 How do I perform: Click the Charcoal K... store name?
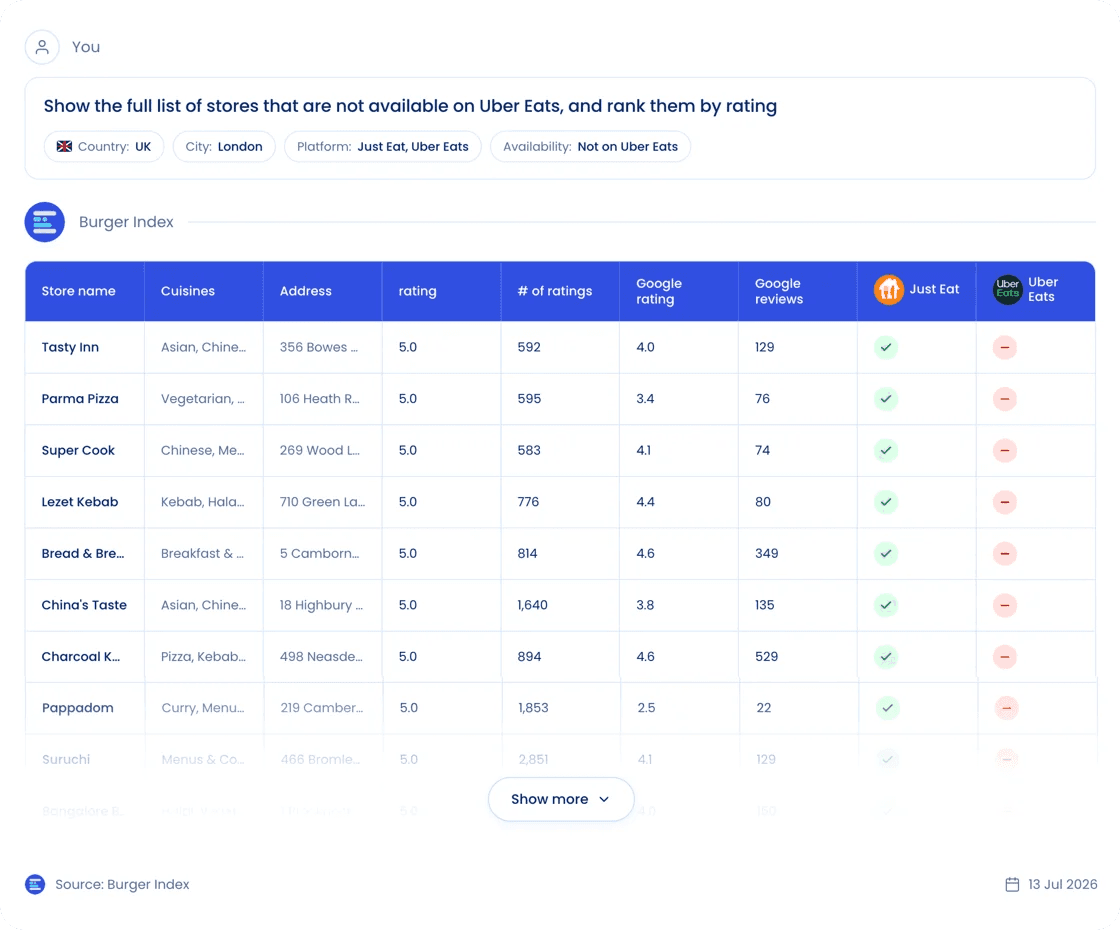pyautogui.click(x=81, y=656)
